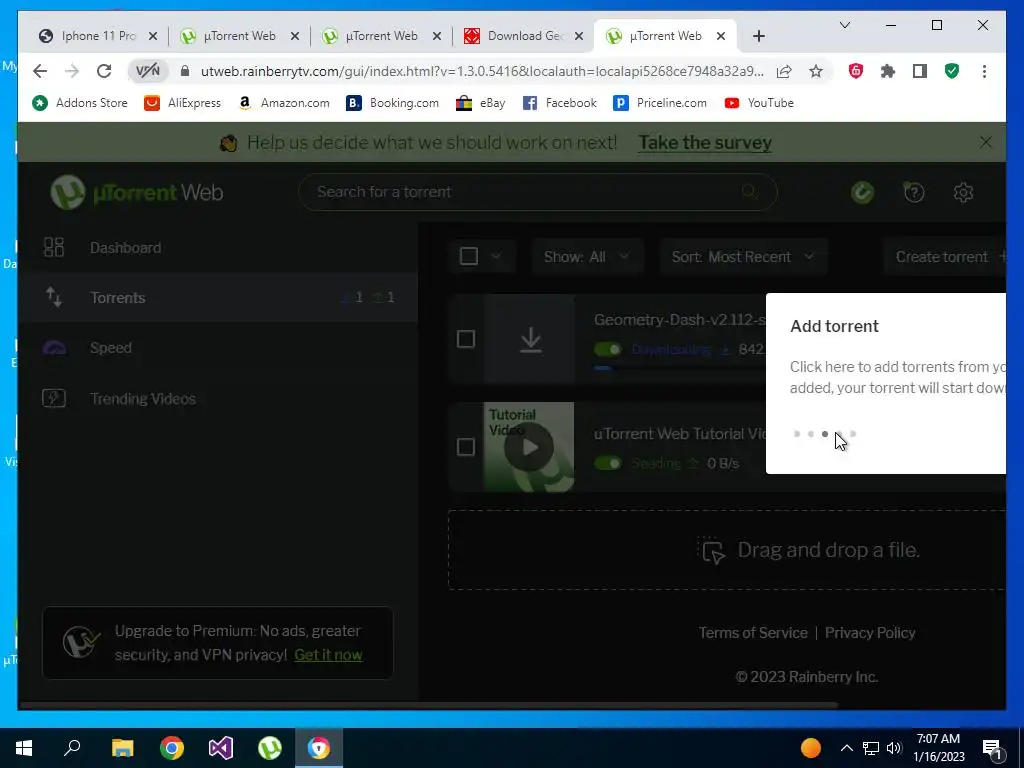Viewport: 1024px width, 768px height.
Task: Toggle the browser side panel icon
Action: (x=920, y=71)
